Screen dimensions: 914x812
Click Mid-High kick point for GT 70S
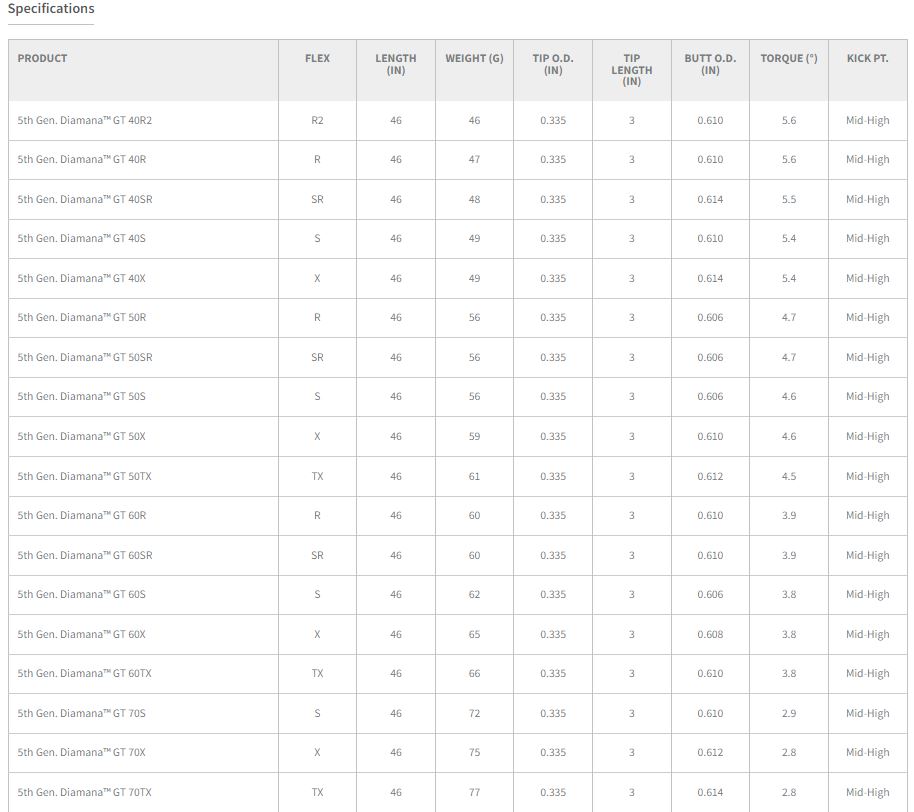(x=867, y=713)
